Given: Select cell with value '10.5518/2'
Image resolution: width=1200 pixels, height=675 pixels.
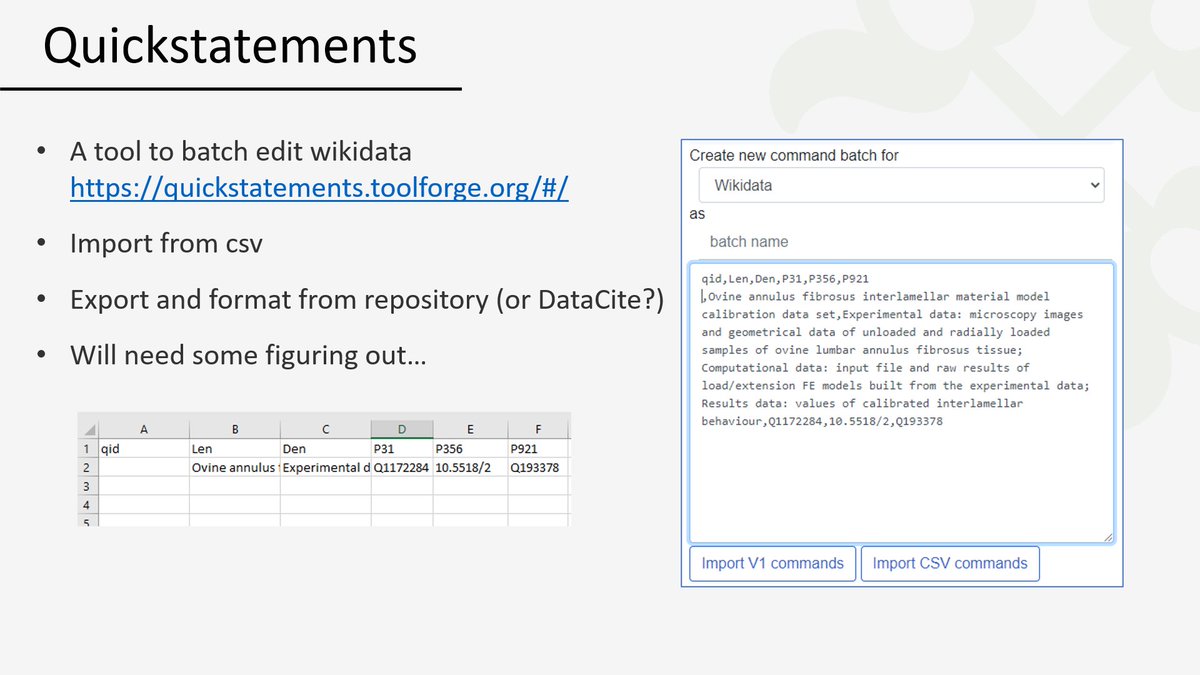Looking at the screenshot, I should 469,468.
